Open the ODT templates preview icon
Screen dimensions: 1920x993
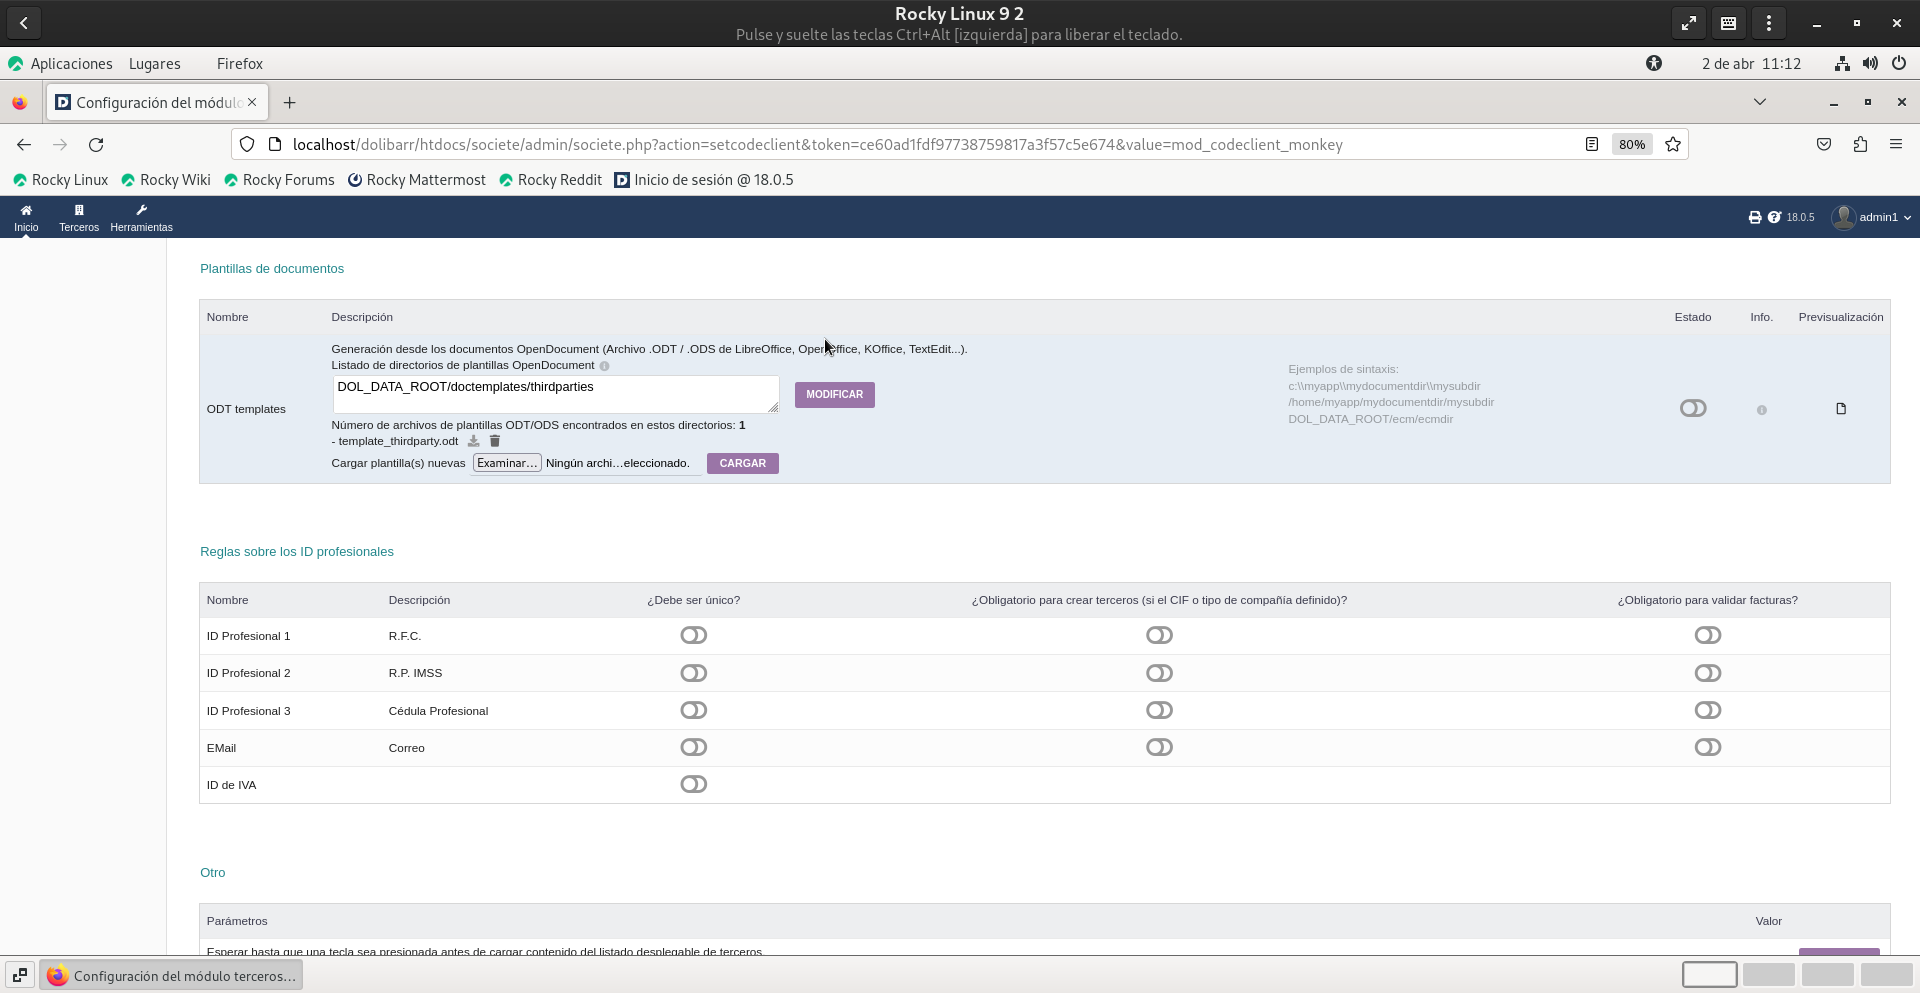click(x=1841, y=409)
